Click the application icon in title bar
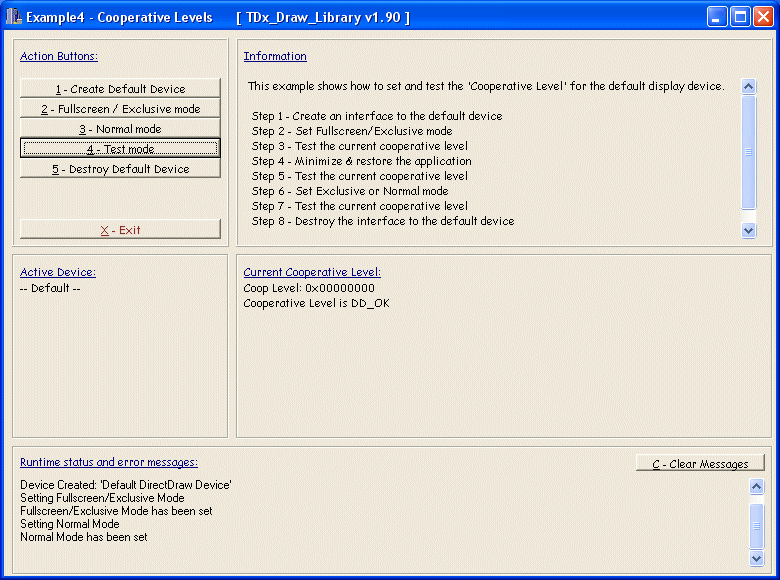This screenshot has width=780, height=580. point(14,17)
